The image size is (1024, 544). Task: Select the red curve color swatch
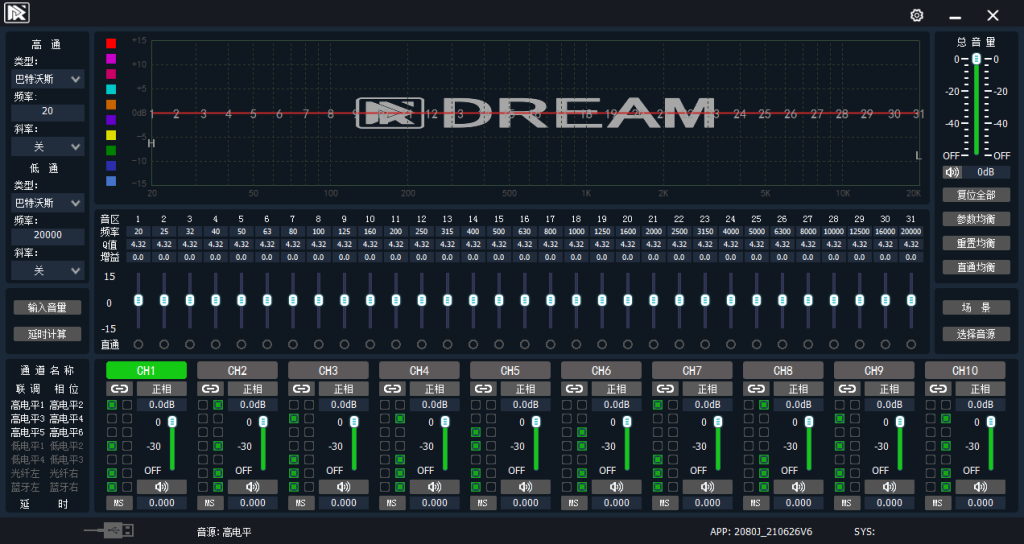click(111, 43)
